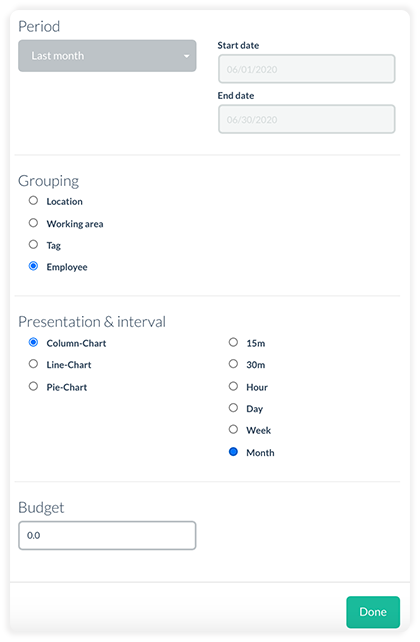Select the Tag grouping radio button
The image size is (420, 642).
point(33,244)
